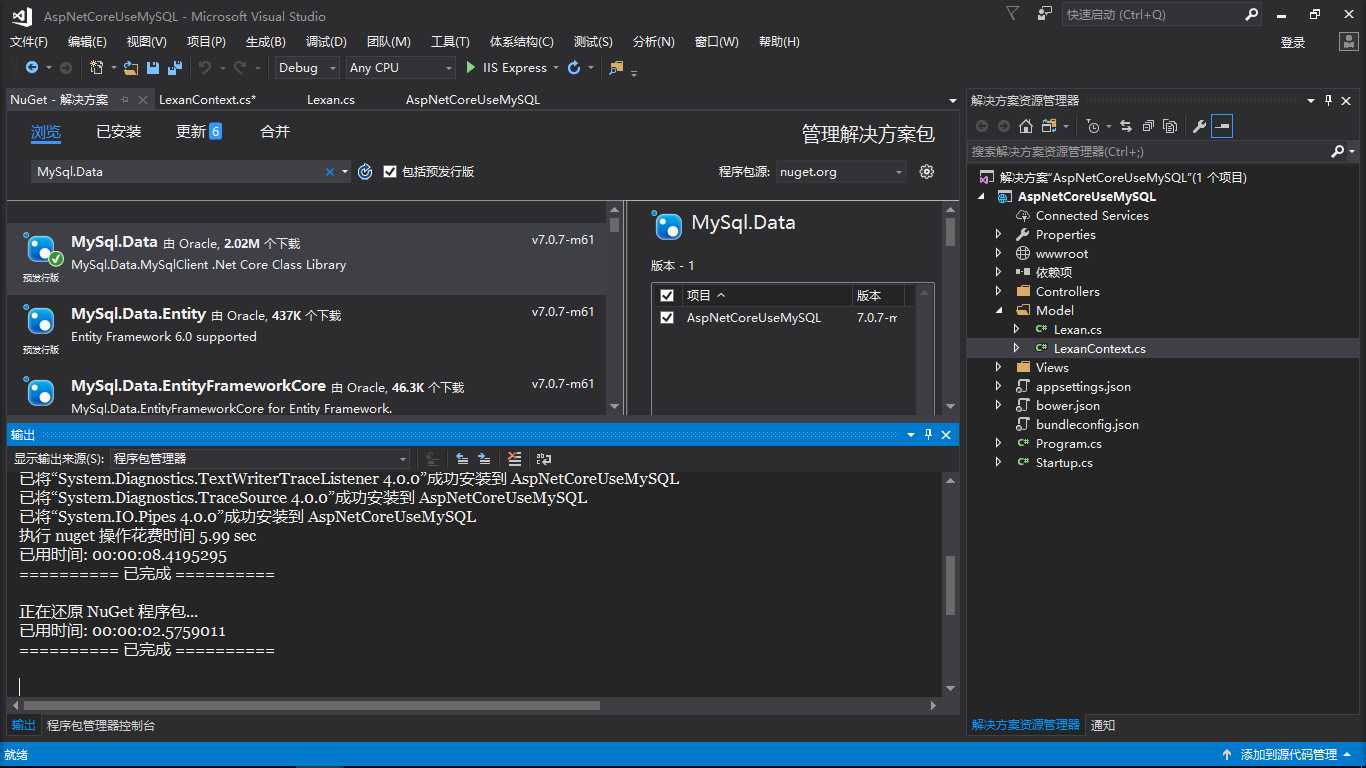The height and width of the screenshot is (768, 1366).
Task: Switch to the Installed (已安装) tab
Action: (x=119, y=132)
